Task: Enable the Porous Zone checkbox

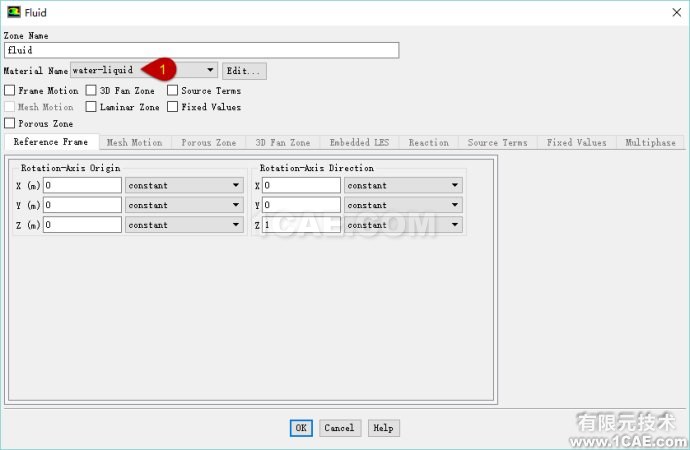Action: coord(9,123)
